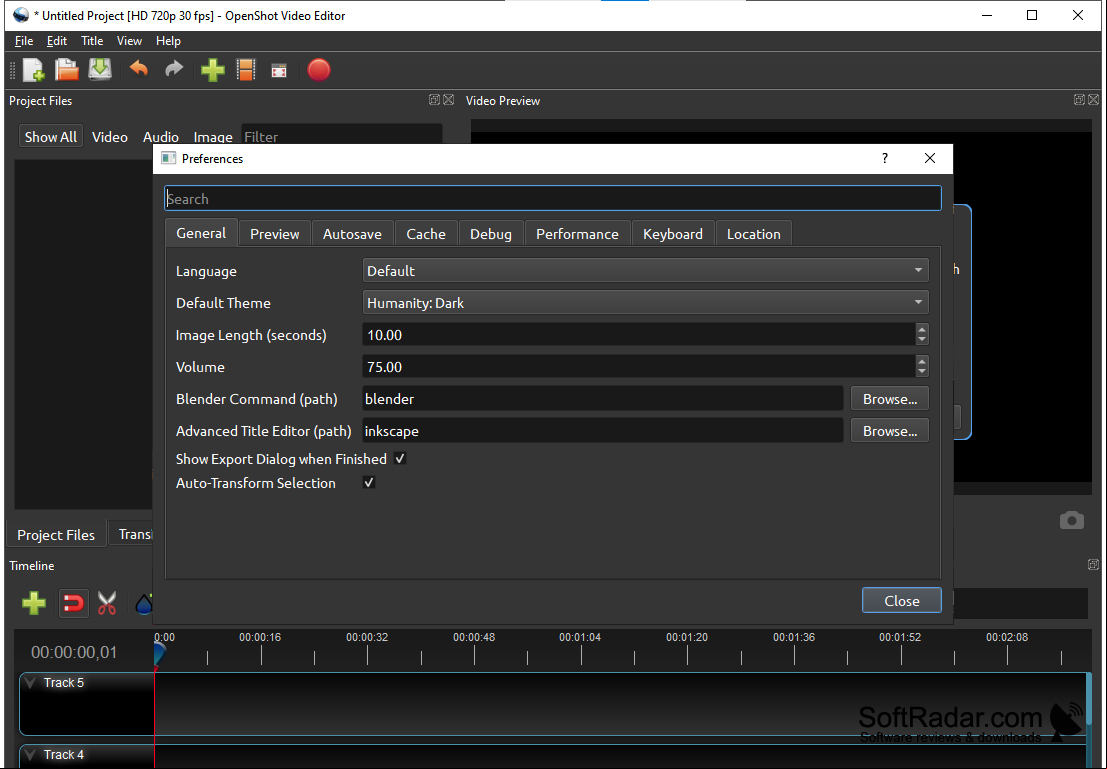The width and height of the screenshot is (1107, 769).
Task: Collapse Track 5 with its arrow
Action: (30, 683)
